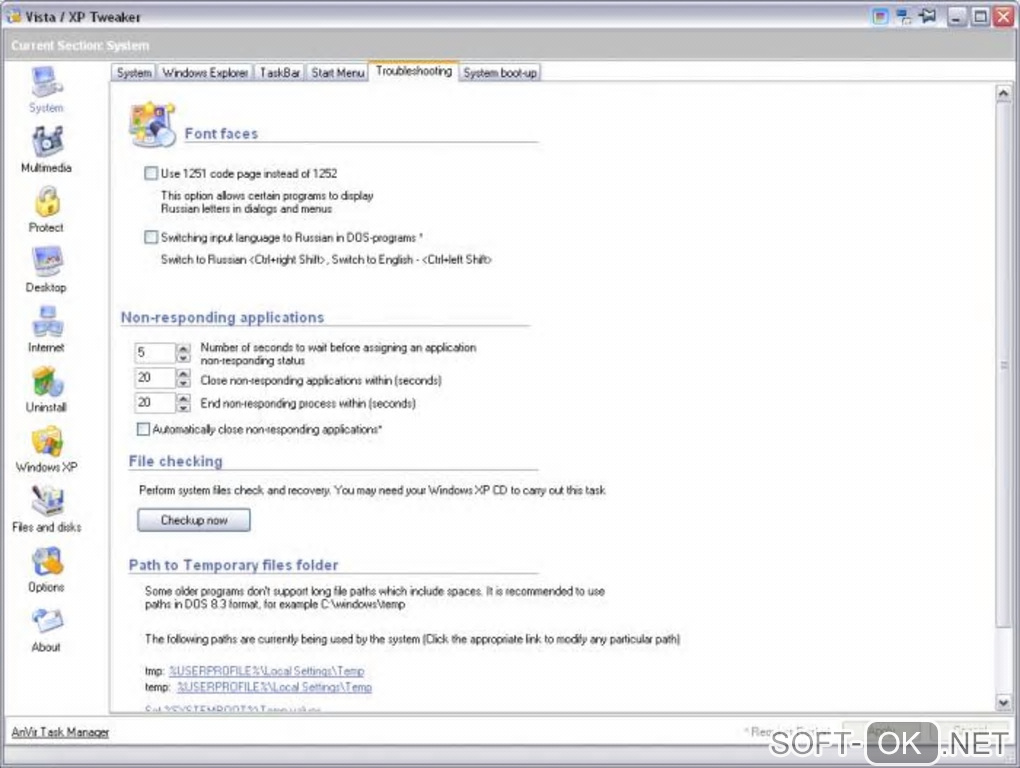Image resolution: width=1020 pixels, height=768 pixels.
Task: Switch to the Start Menu tab
Action: pos(338,73)
